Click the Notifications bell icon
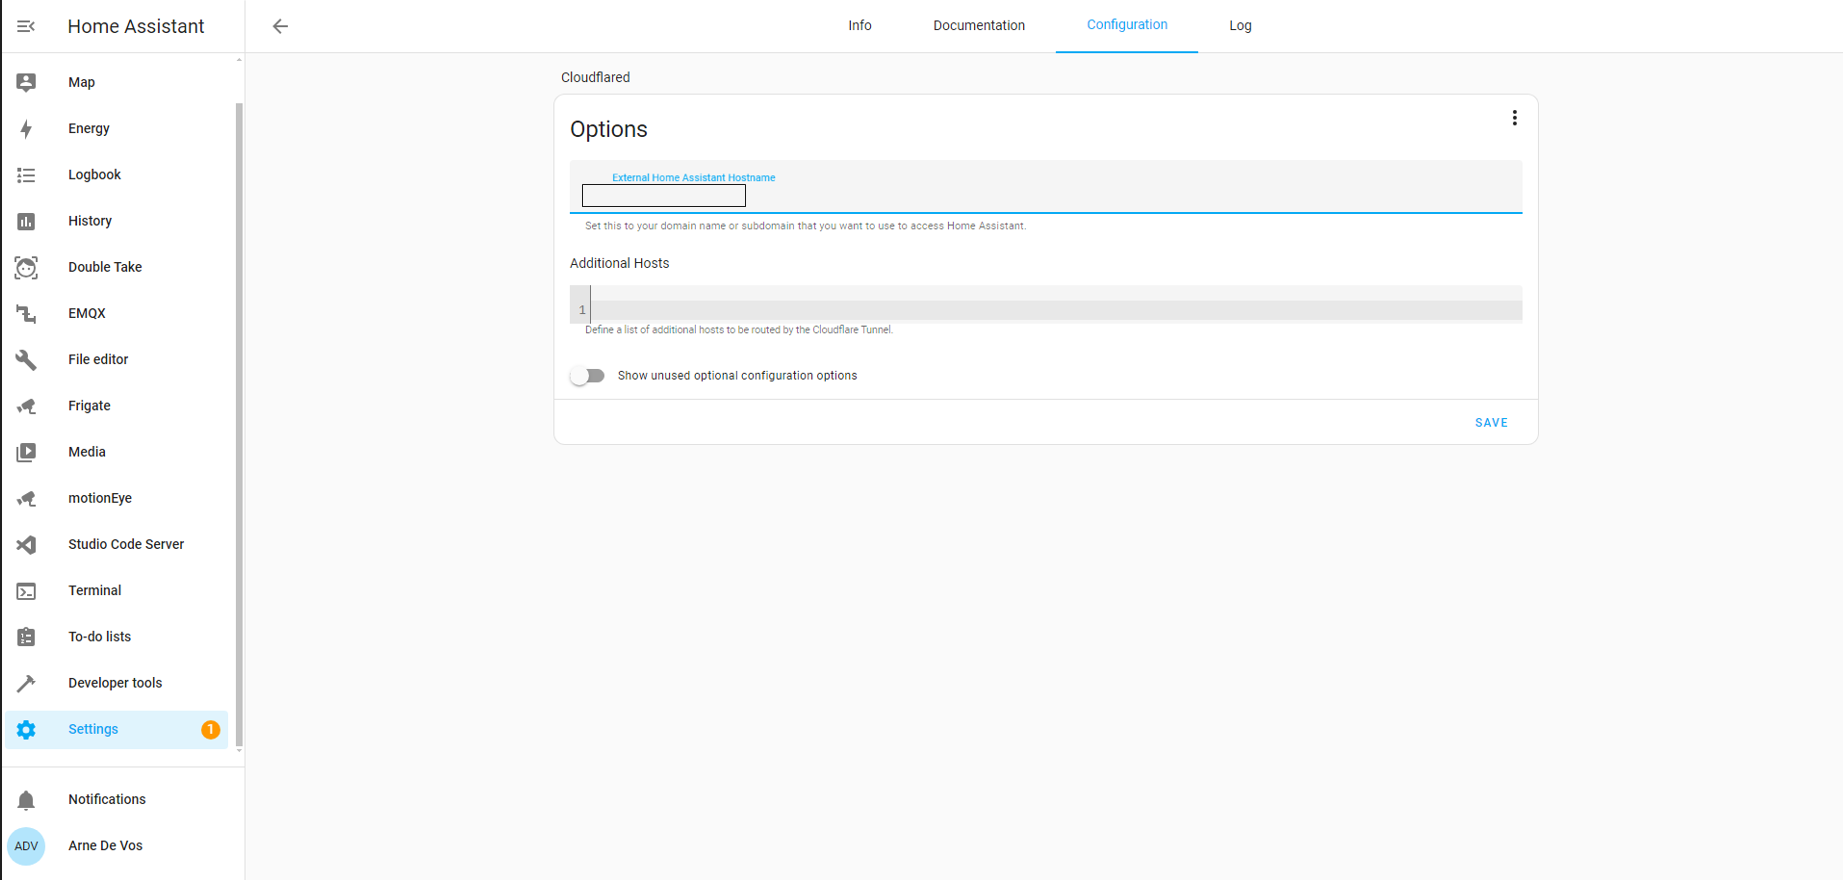 coord(26,800)
